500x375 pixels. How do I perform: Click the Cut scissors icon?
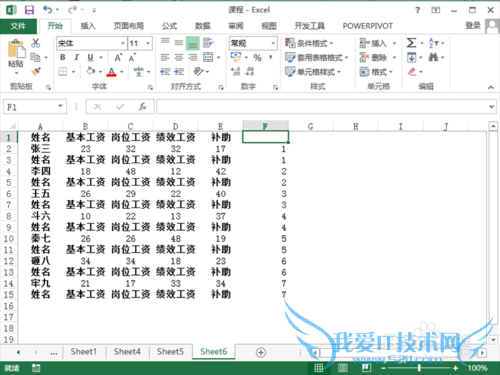tap(35, 43)
